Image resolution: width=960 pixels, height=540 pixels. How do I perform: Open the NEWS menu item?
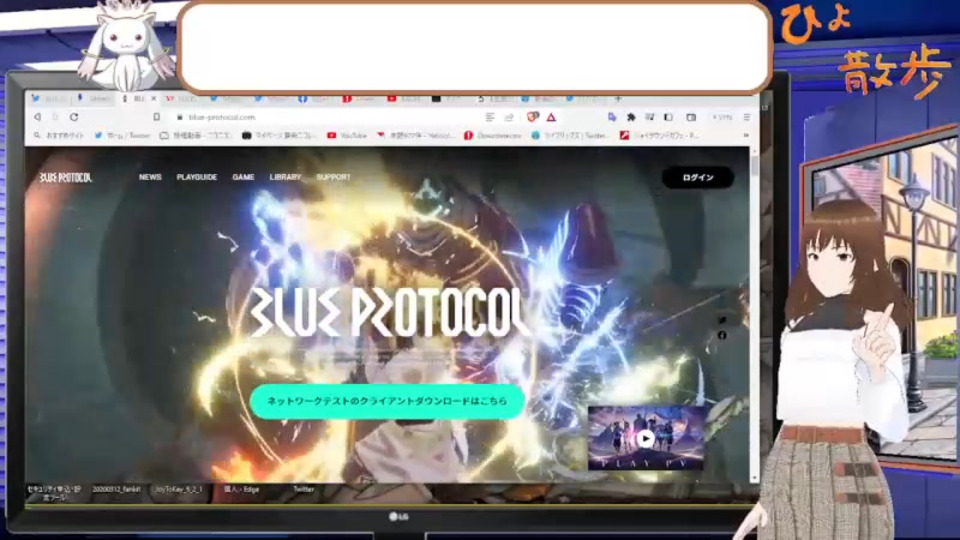coord(150,177)
